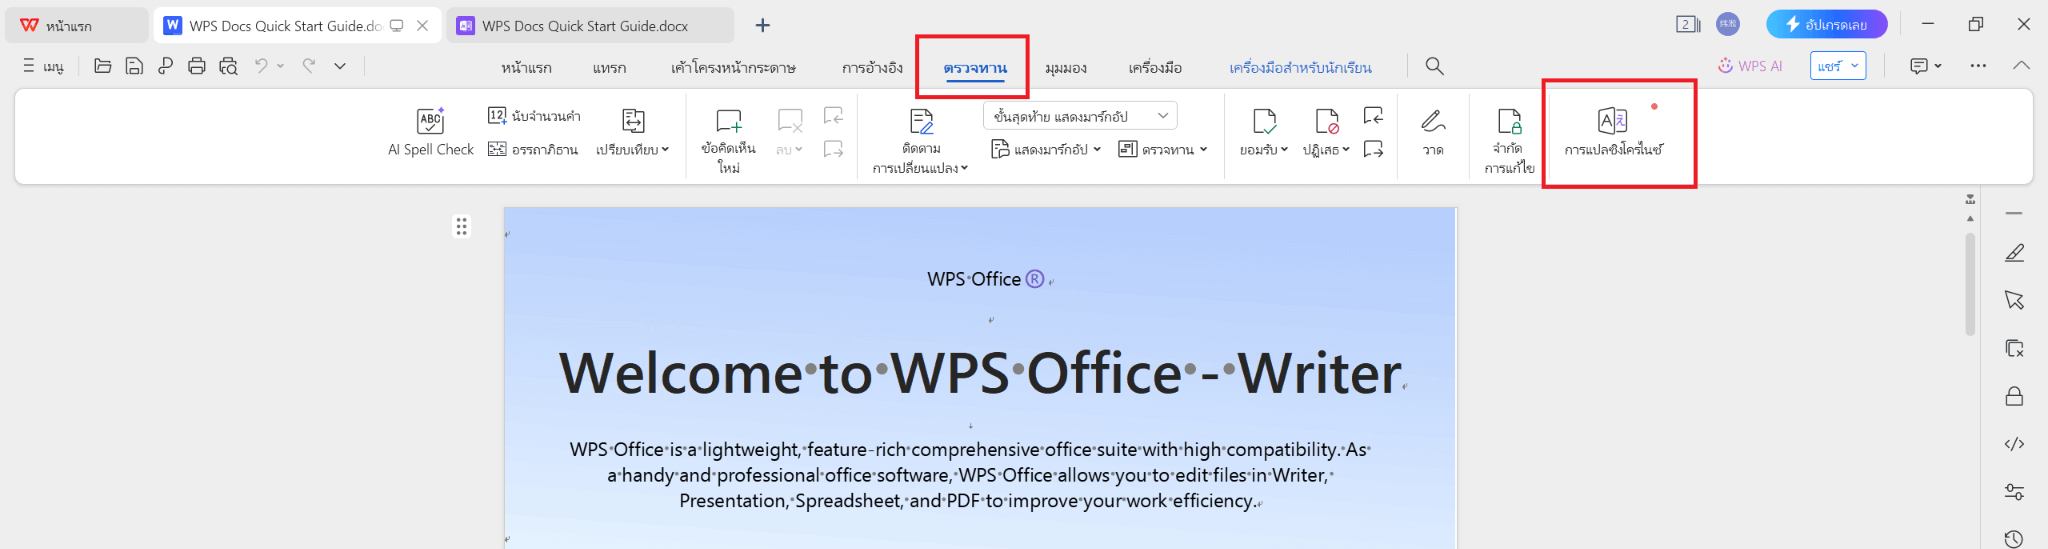Switch to the หน้าแรก ribbon tab

coord(526,68)
